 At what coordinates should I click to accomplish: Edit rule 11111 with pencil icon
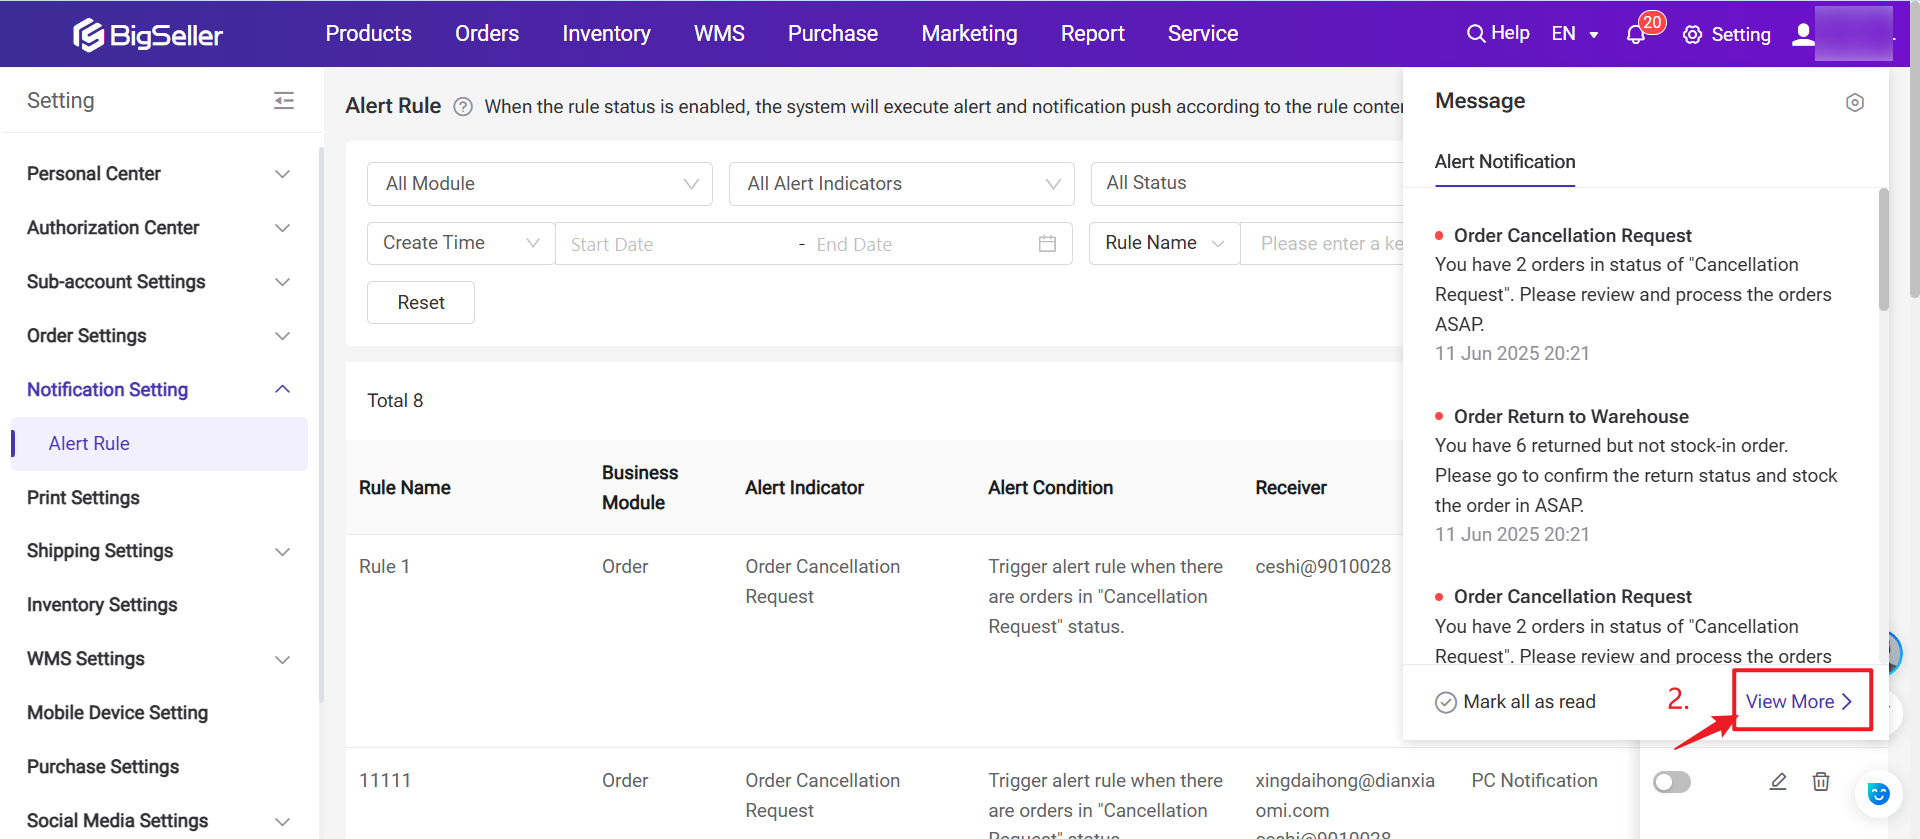click(1778, 781)
